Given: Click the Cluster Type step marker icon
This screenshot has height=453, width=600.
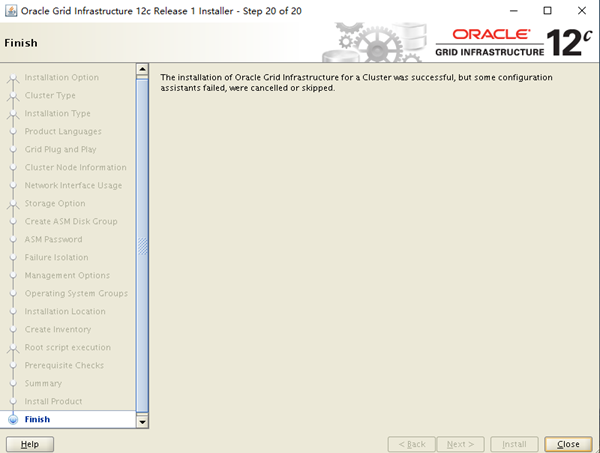Looking at the screenshot, I should click(x=13, y=96).
